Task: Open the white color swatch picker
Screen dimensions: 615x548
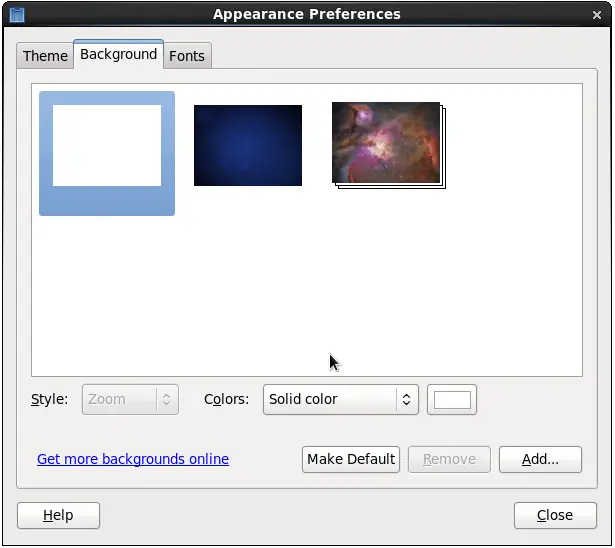Action: tap(452, 399)
